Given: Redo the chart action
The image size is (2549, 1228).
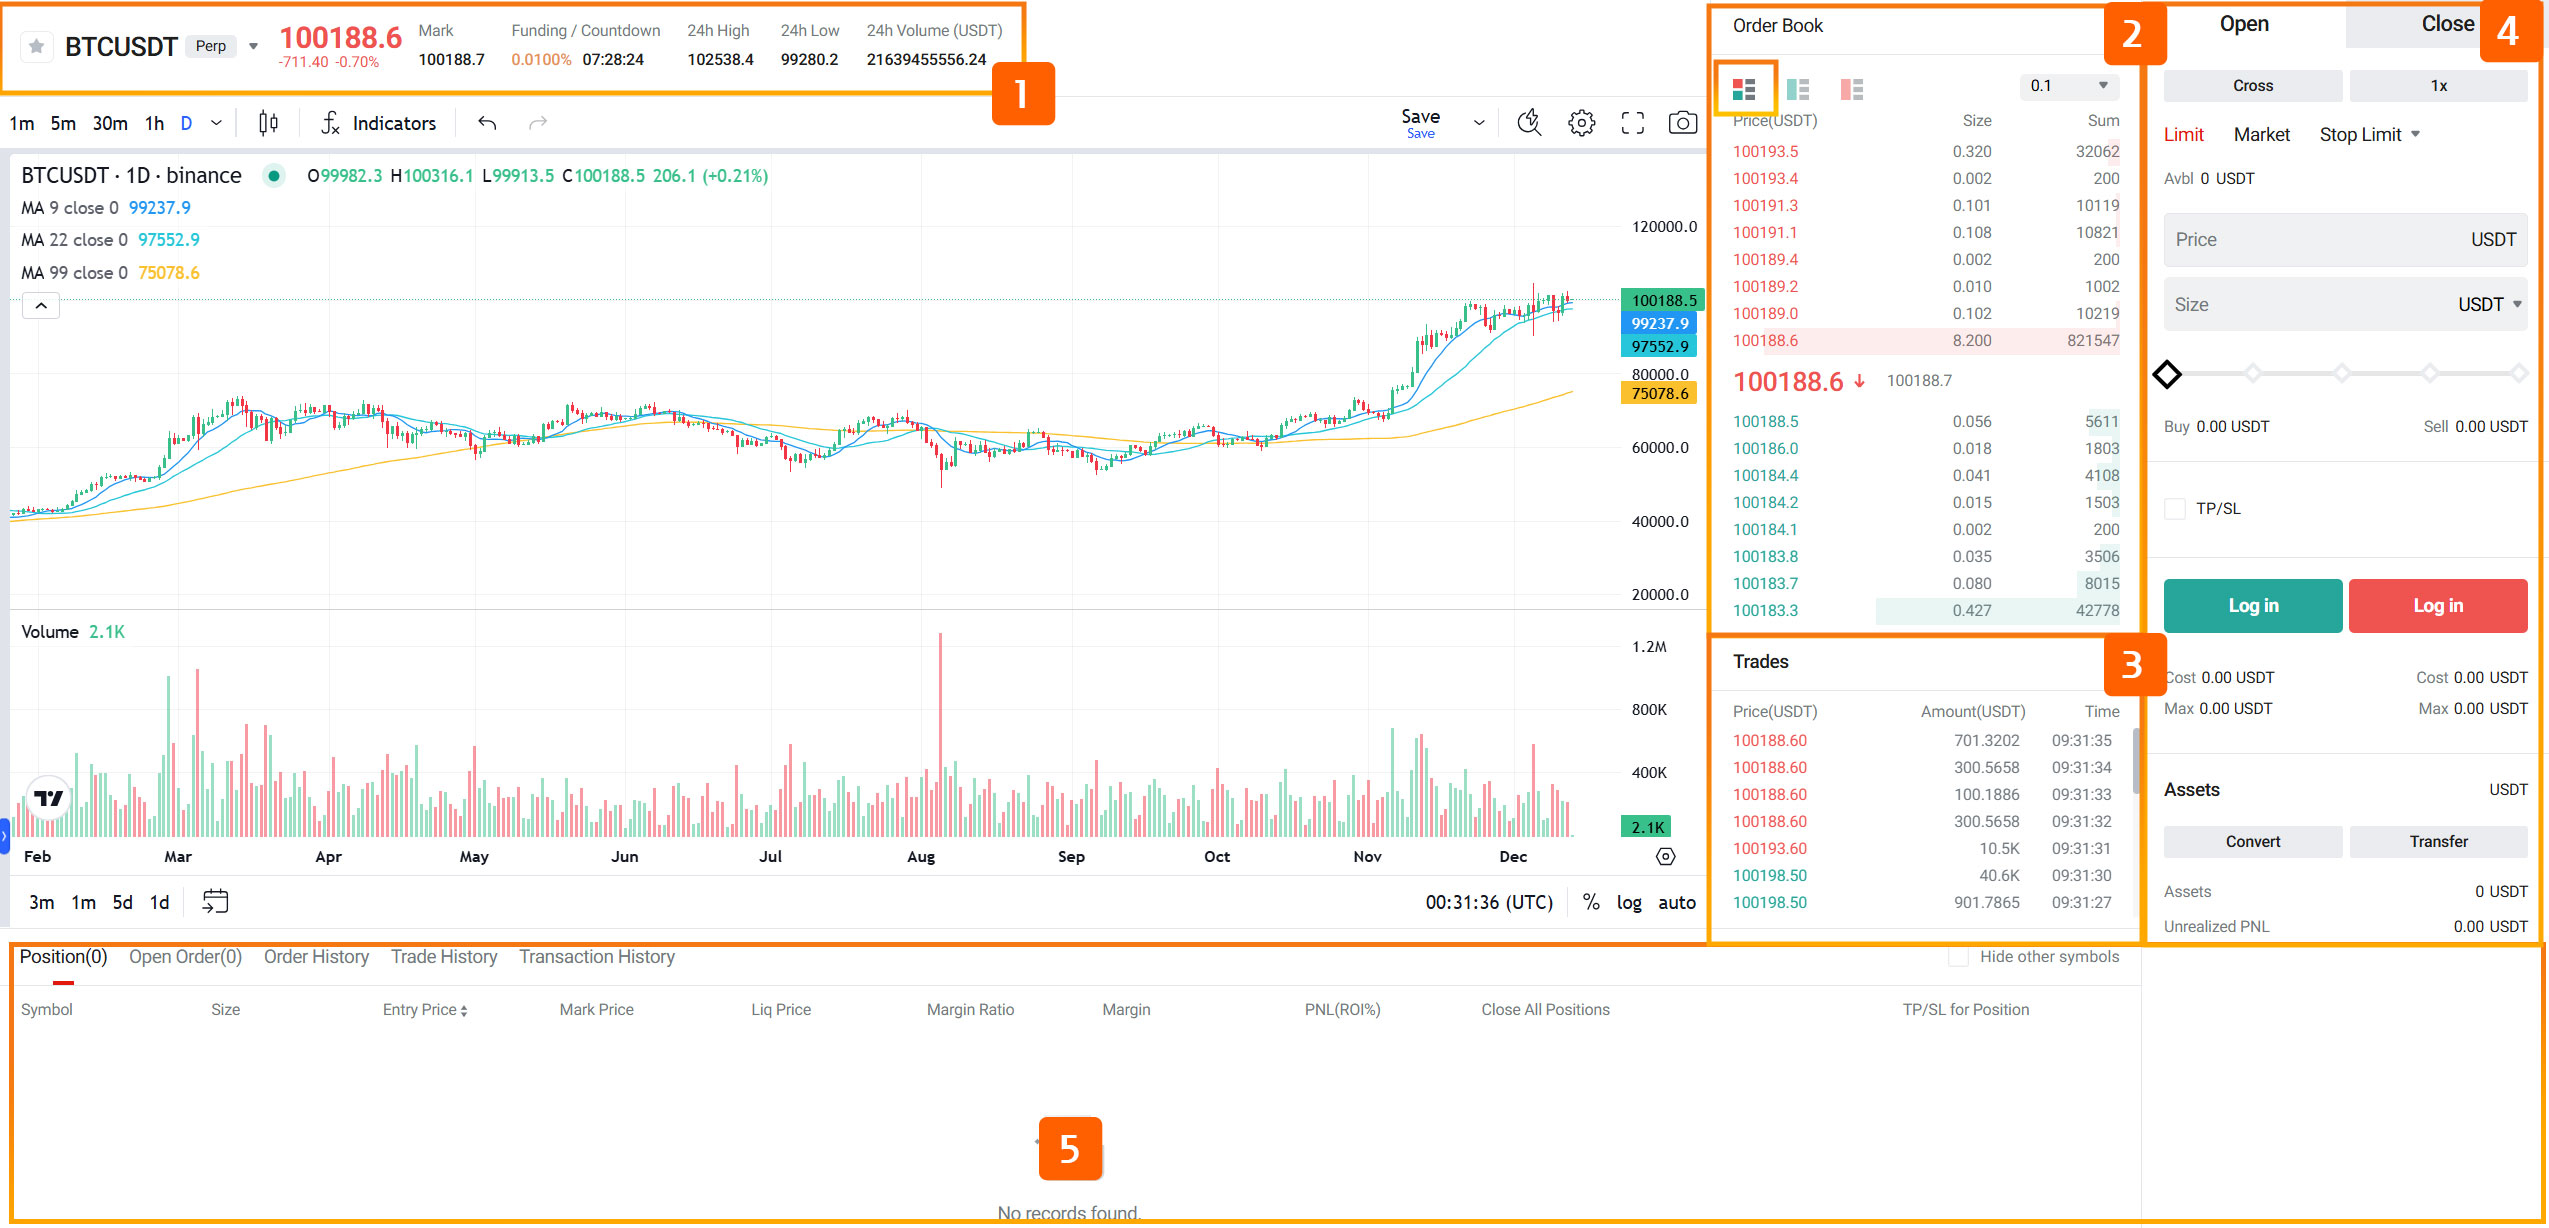Looking at the screenshot, I should click(x=538, y=123).
